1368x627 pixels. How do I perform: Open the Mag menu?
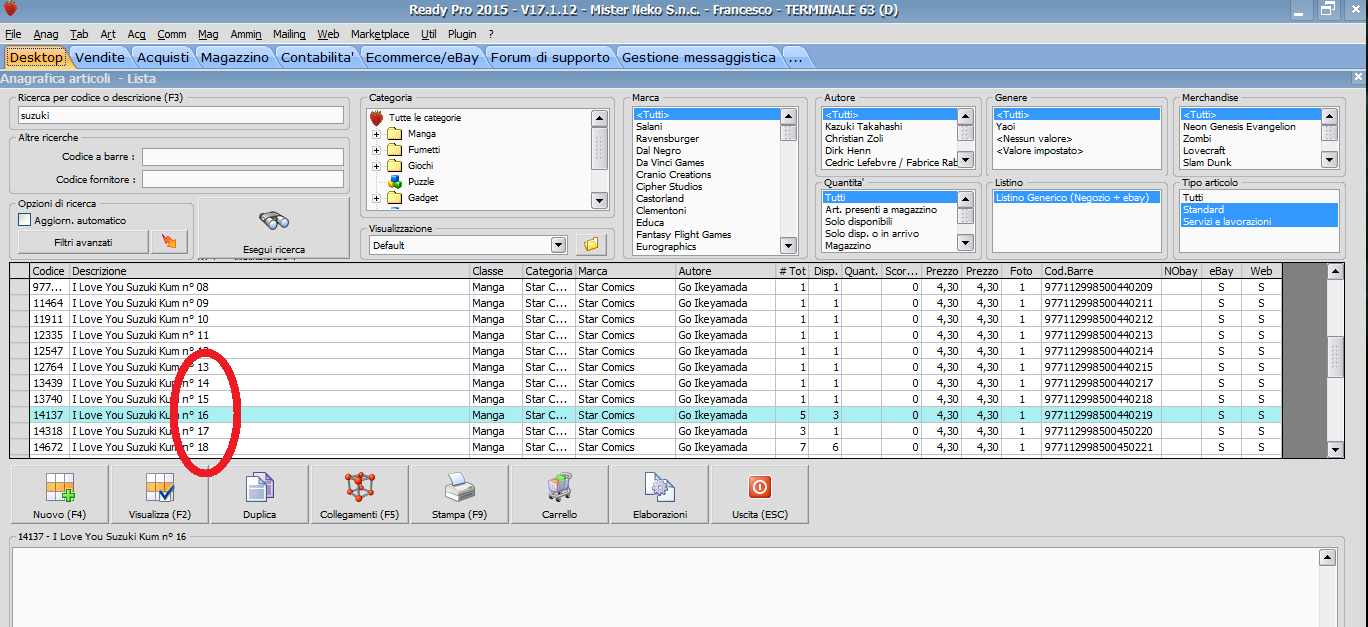click(x=208, y=34)
